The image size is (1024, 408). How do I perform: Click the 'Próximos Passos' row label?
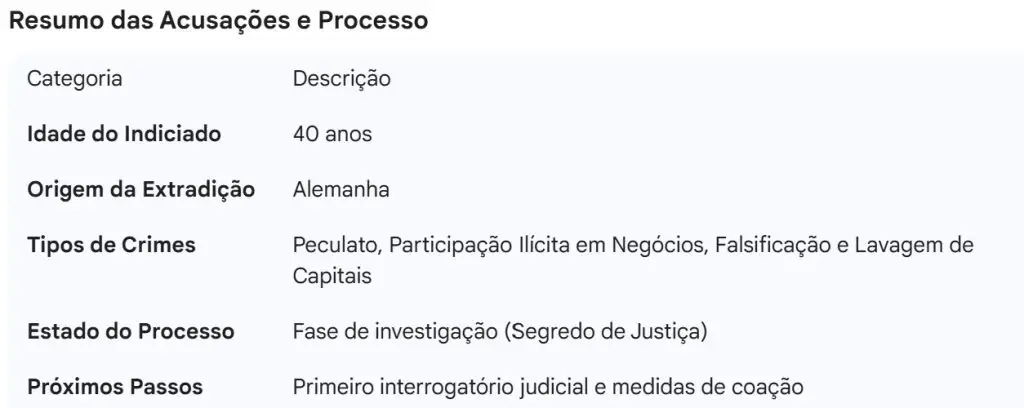point(115,387)
